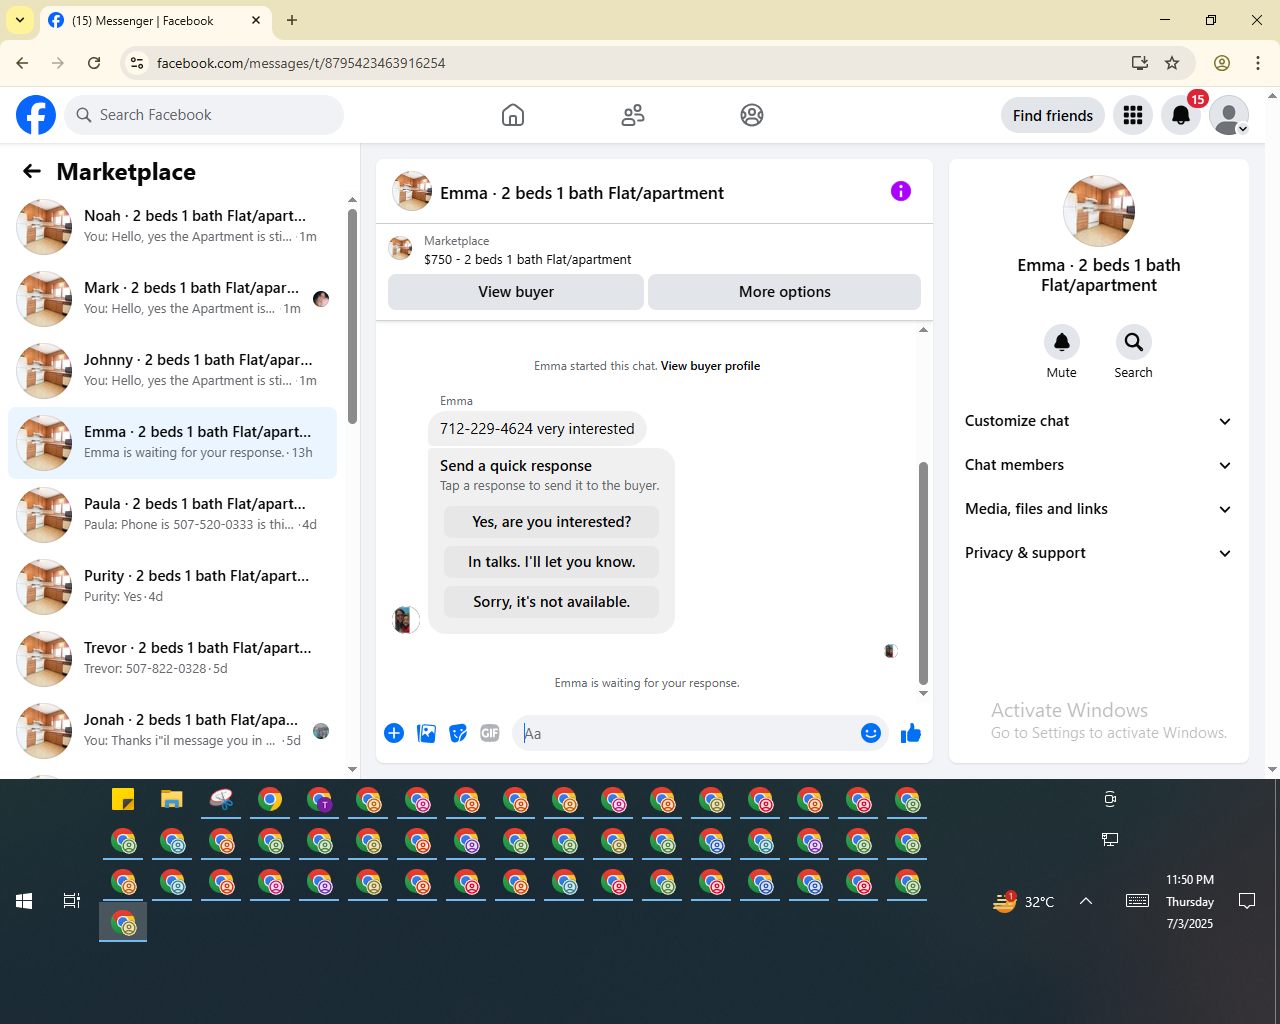Screen dimensions: 1280x1024
Task: Expand the Chat members section
Action: point(1099,465)
